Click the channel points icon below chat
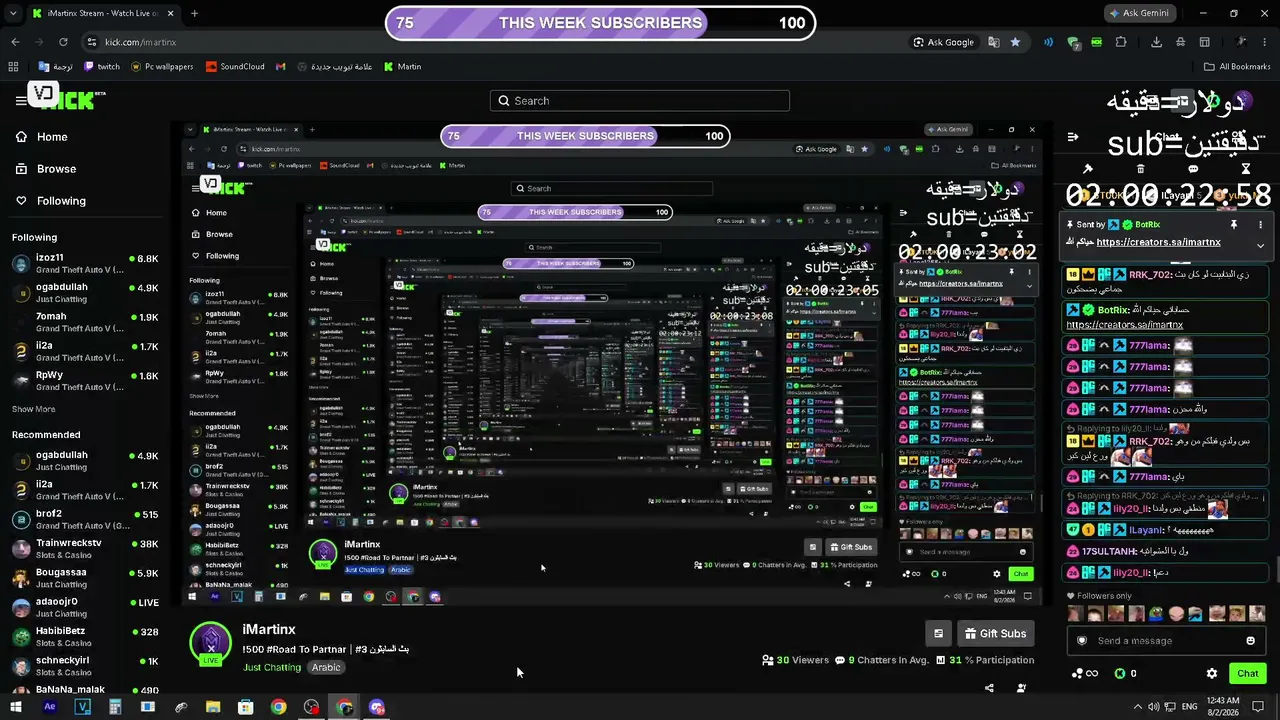Viewport: 1280px width, 720px height. (x=1084, y=674)
